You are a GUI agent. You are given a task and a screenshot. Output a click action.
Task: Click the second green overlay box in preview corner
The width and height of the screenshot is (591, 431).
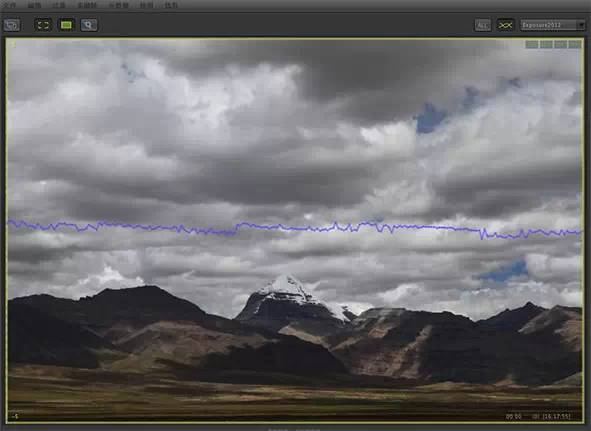tap(546, 44)
